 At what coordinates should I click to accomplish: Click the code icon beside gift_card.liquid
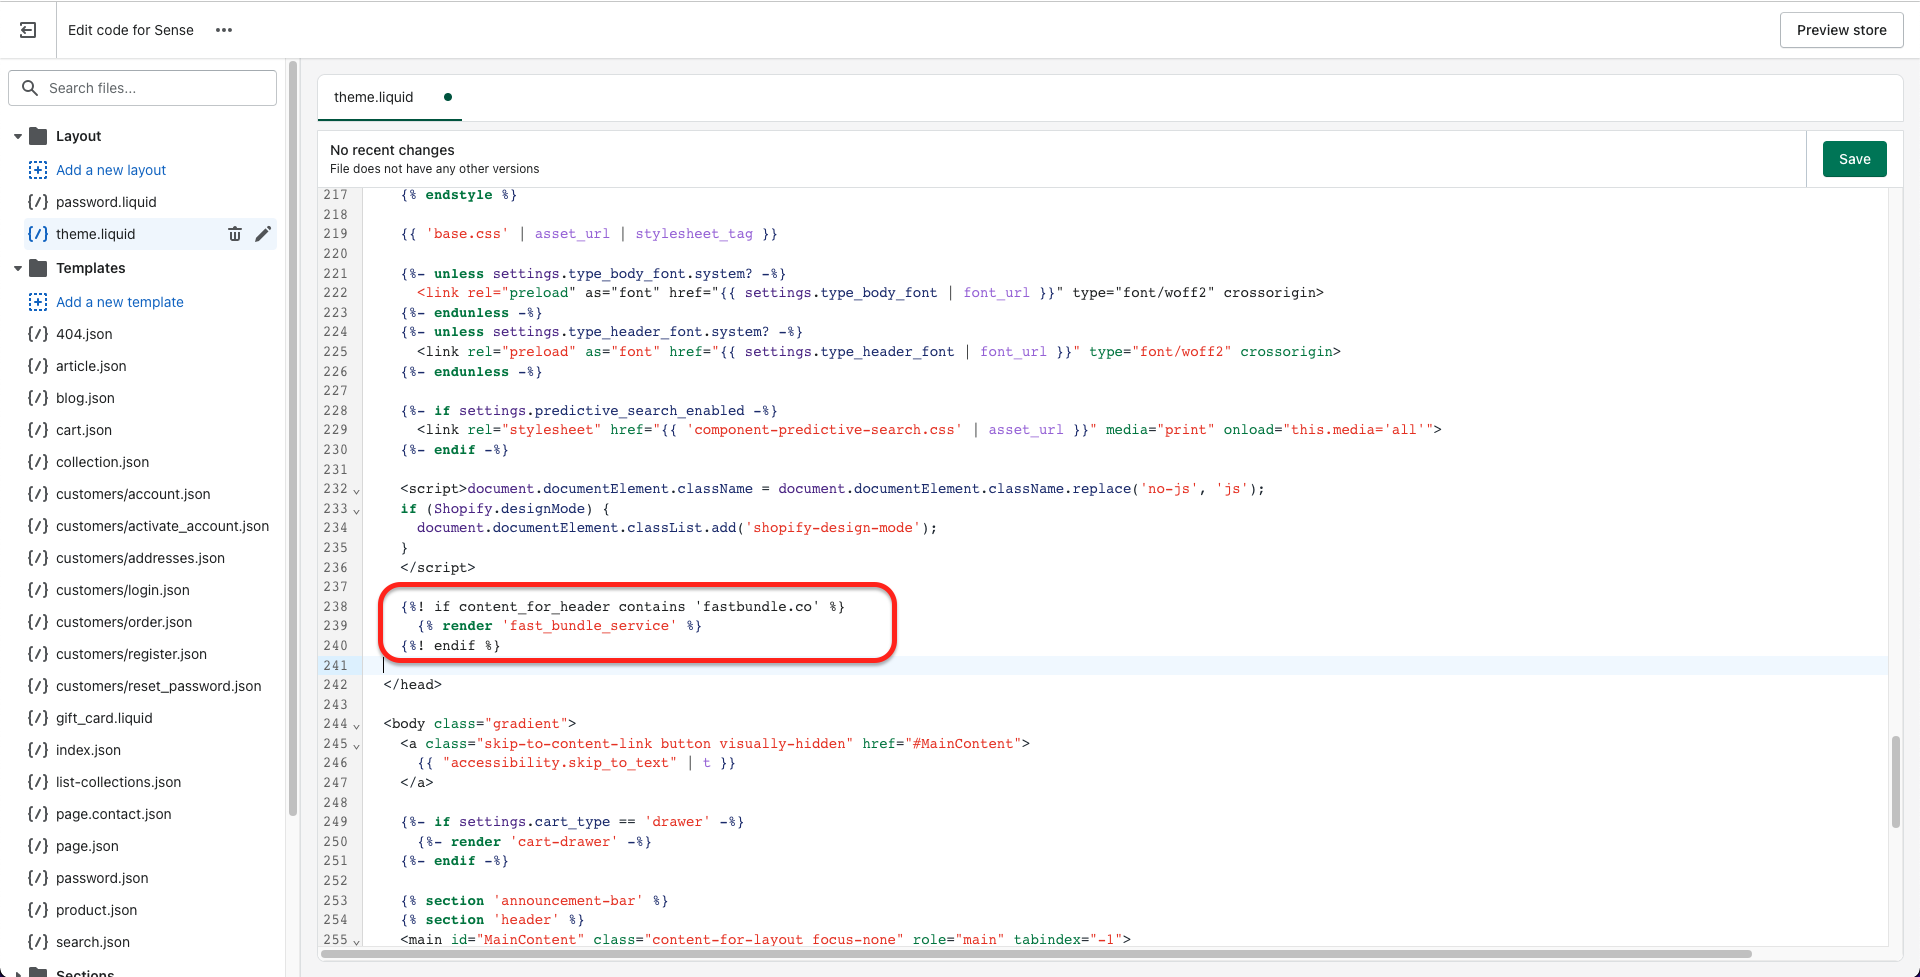[x=38, y=718]
